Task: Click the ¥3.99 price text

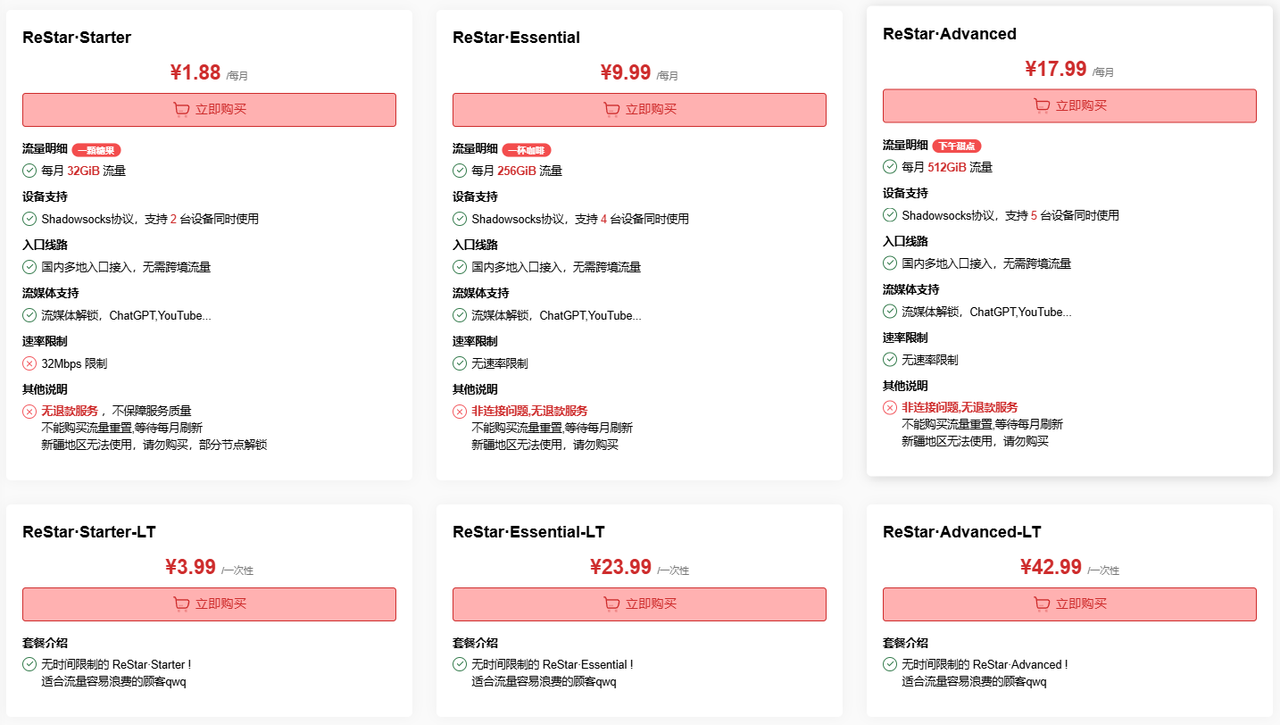Action: [190, 567]
